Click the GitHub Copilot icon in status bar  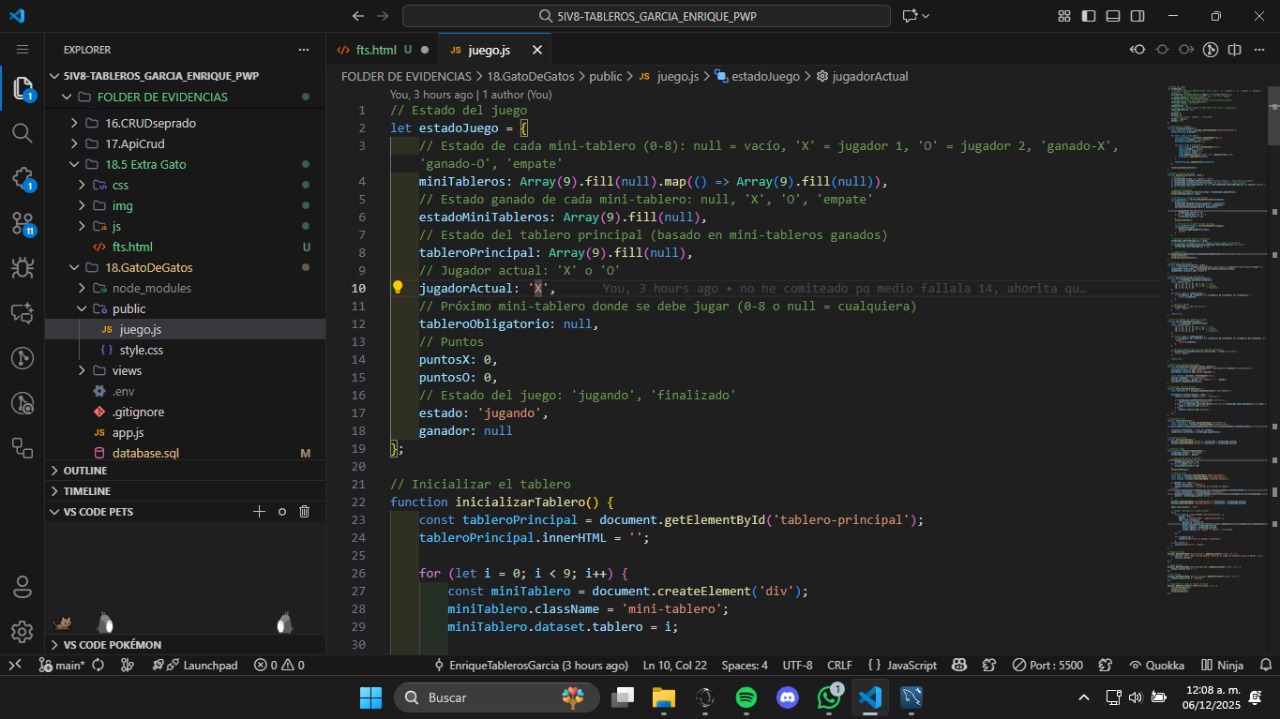pyautogui.click(x=958, y=664)
